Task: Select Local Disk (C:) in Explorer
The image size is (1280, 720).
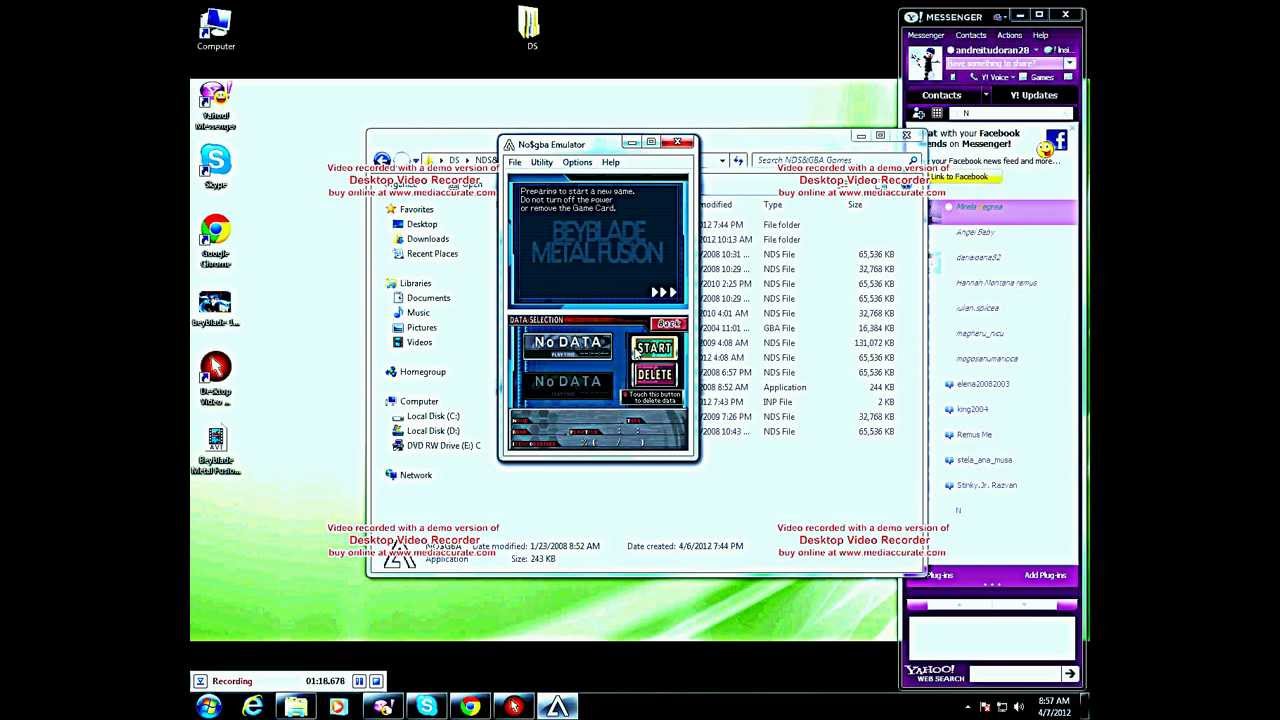Action: 433,416
